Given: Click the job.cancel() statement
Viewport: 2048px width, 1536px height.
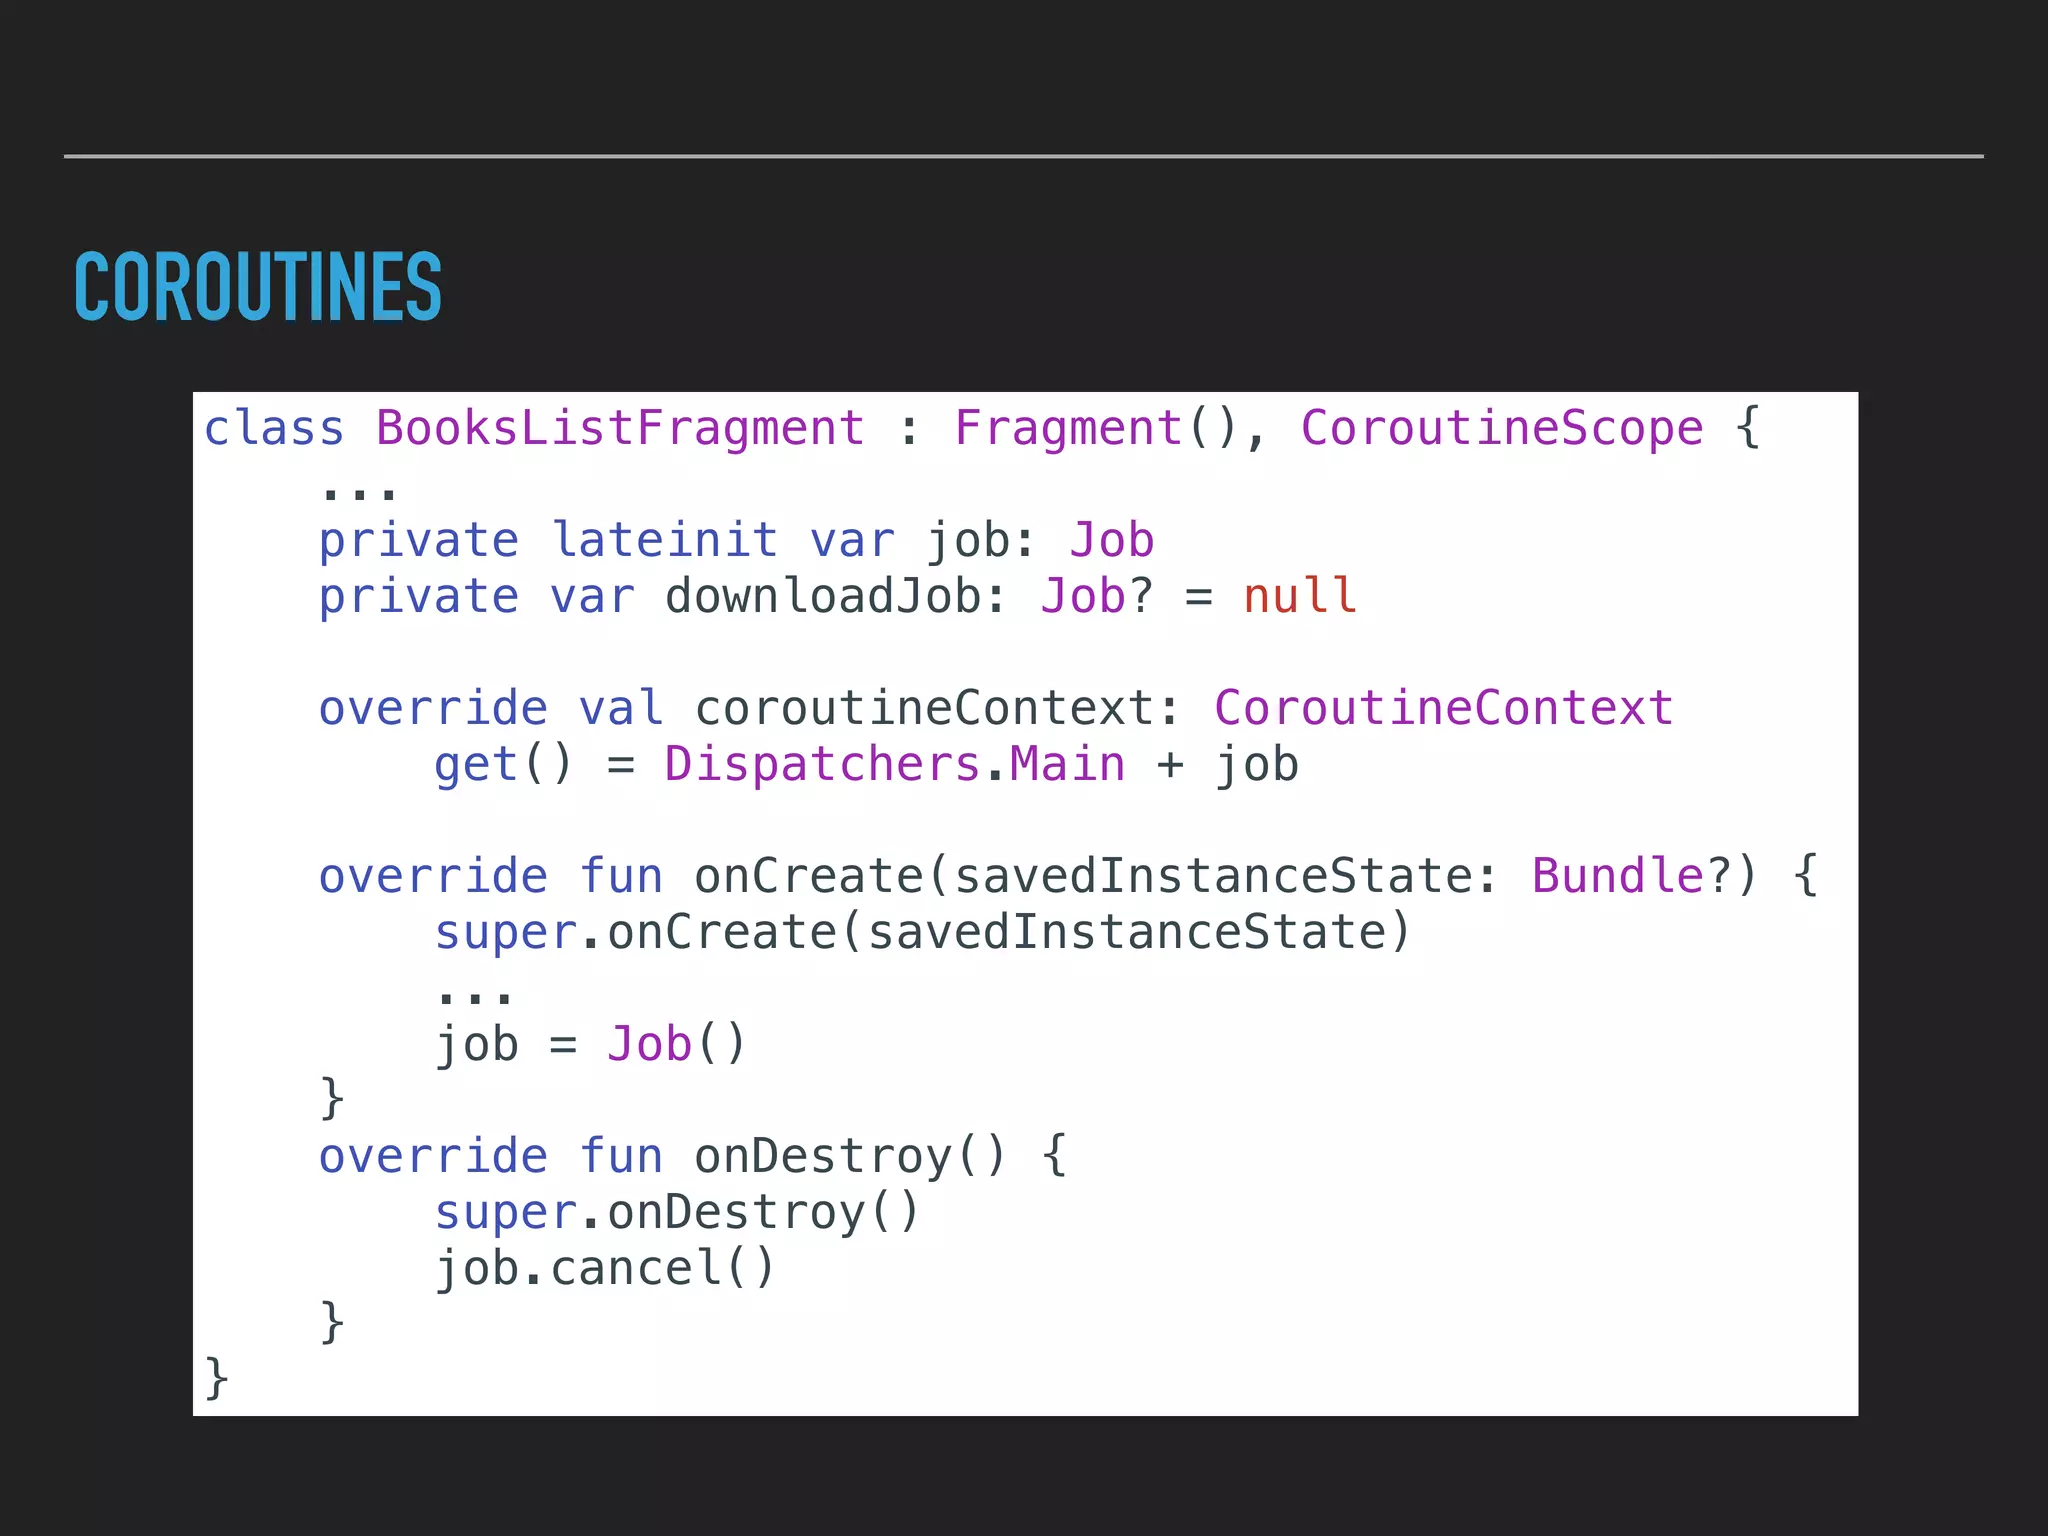Looking at the screenshot, I should pos(604,1269).
